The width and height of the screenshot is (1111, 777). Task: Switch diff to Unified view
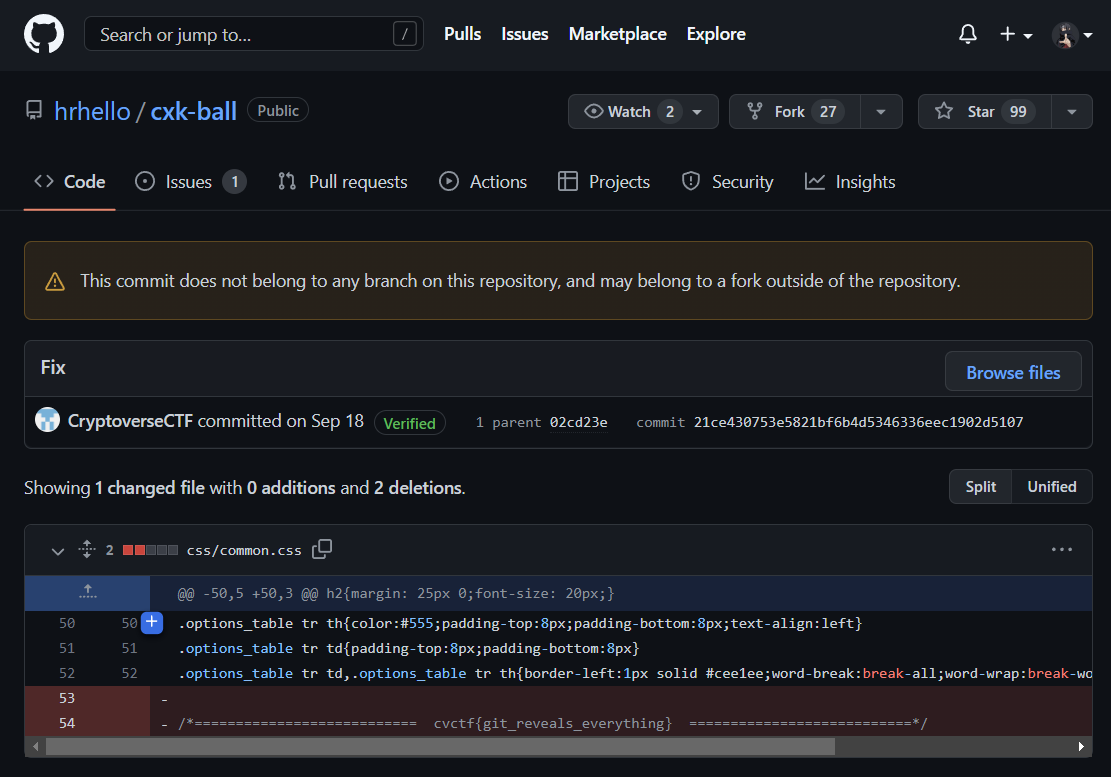[1051, 487]
